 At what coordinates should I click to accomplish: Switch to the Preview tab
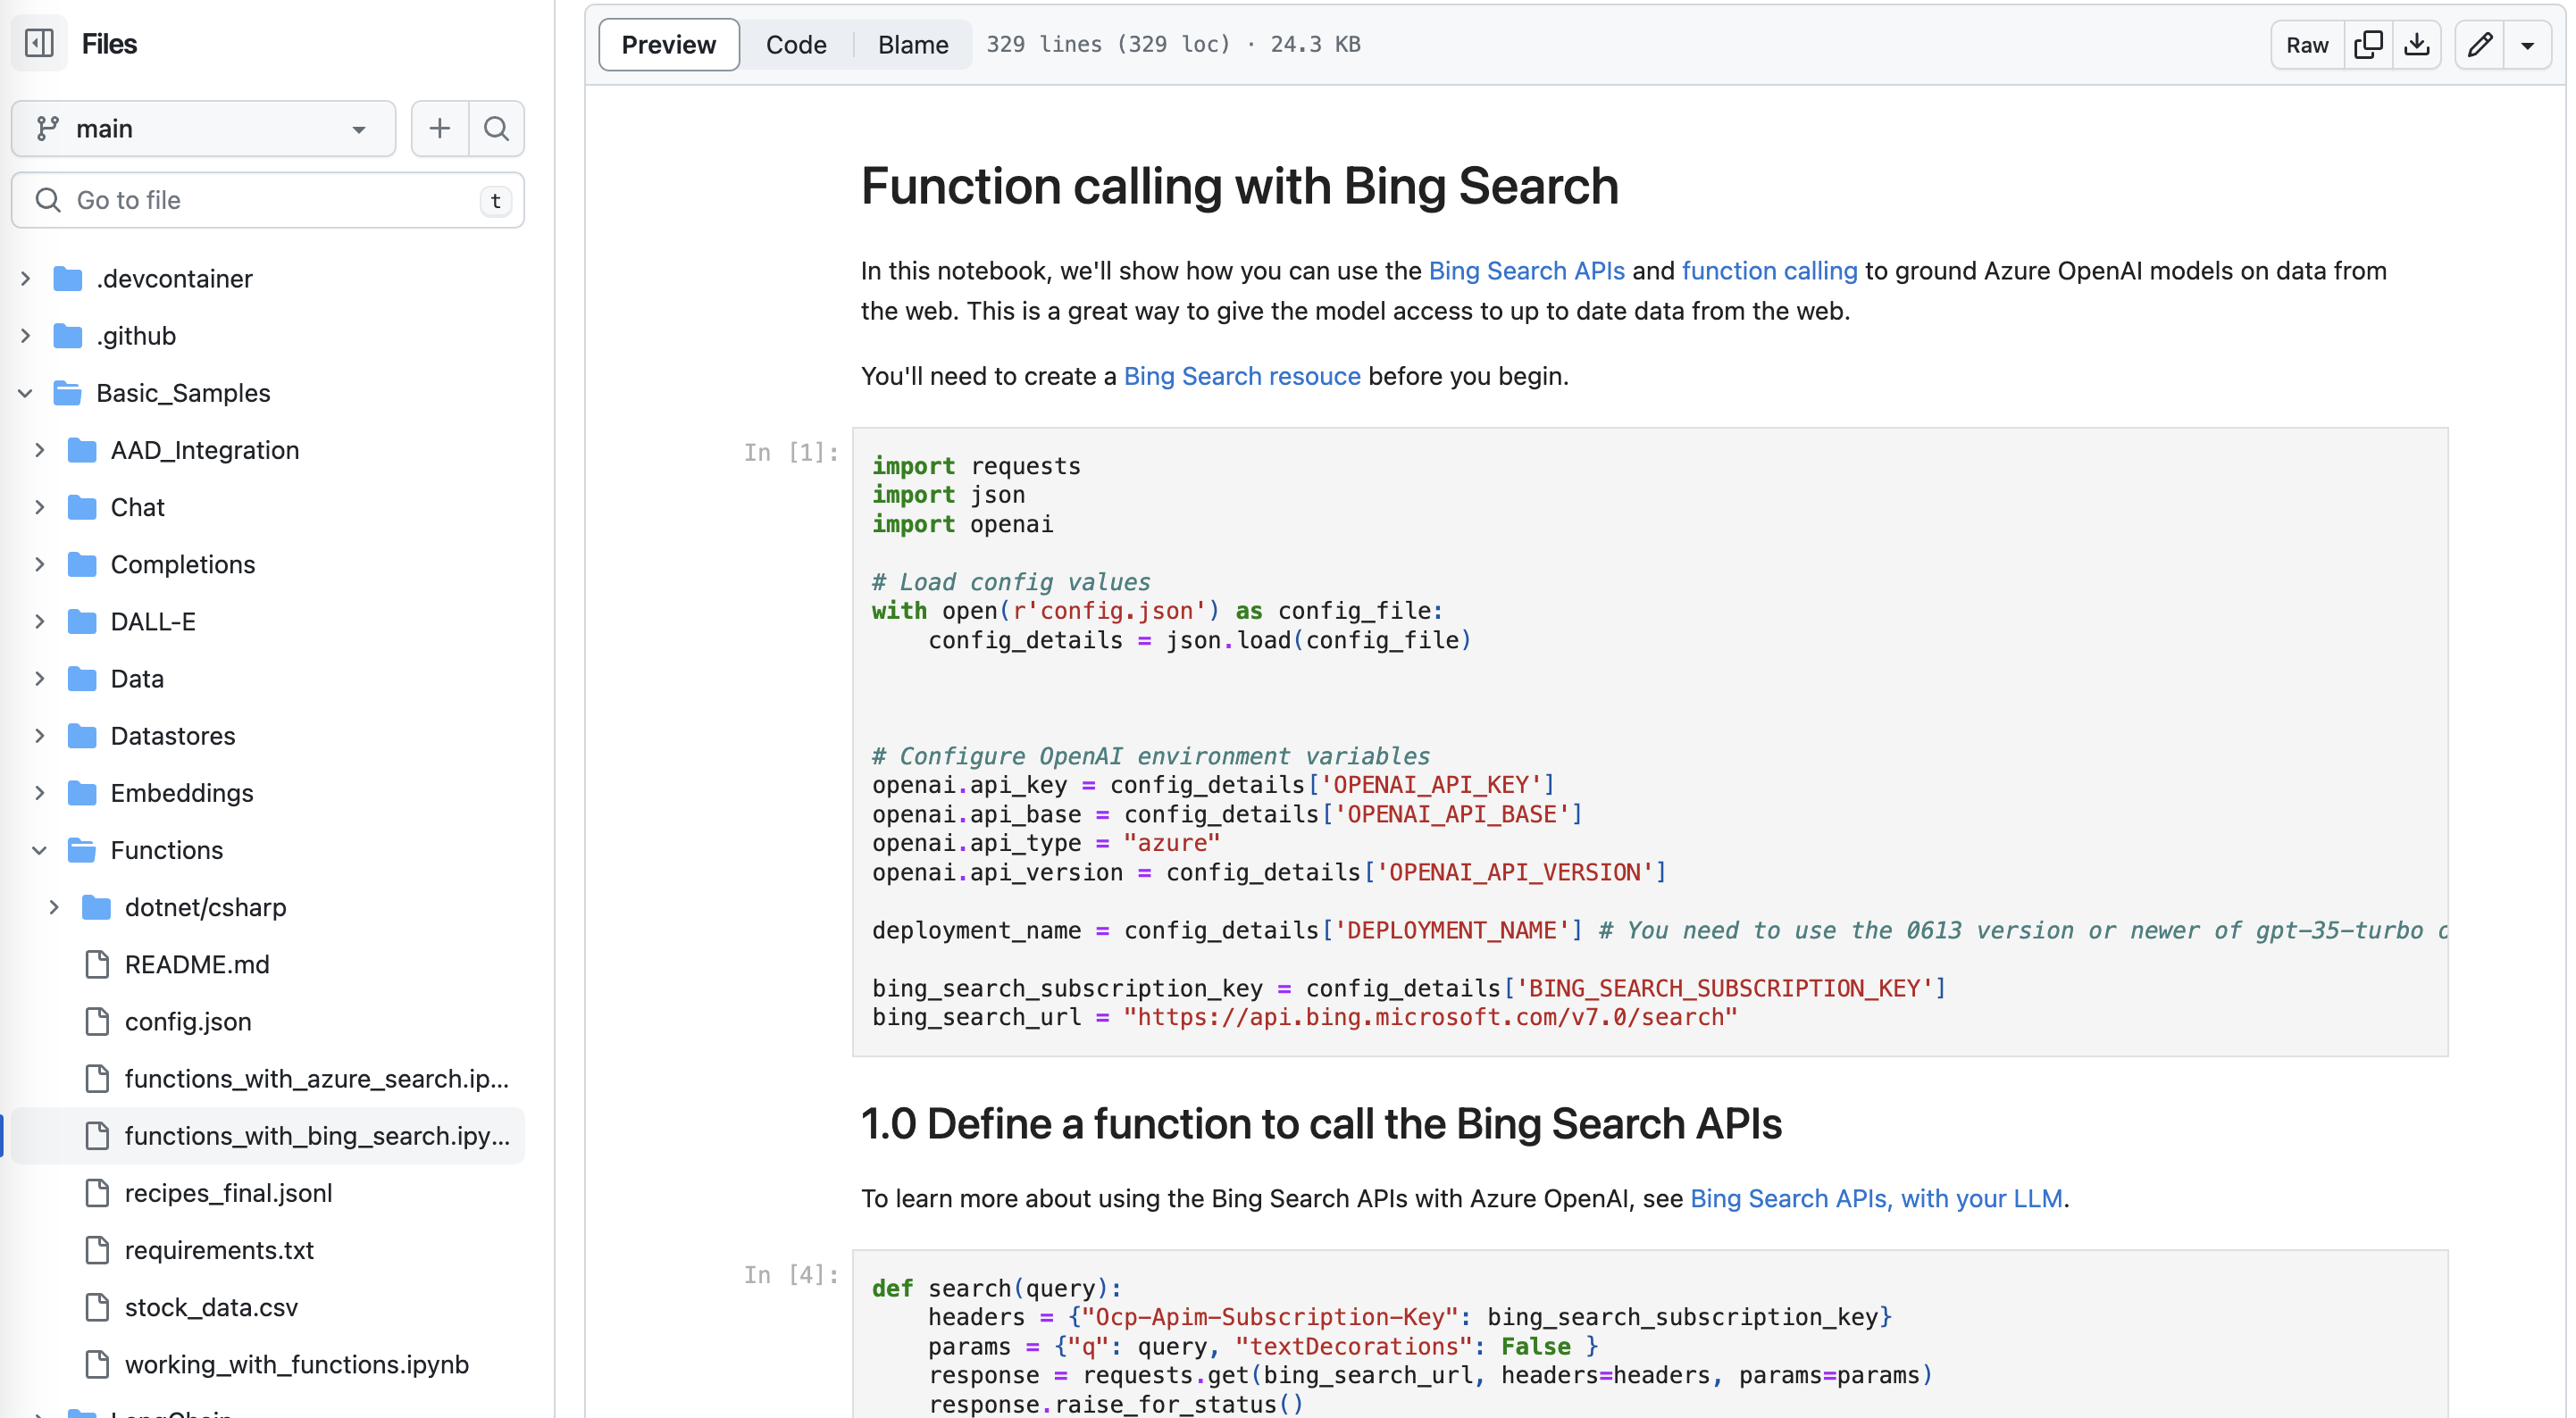(x=669, y=44)
